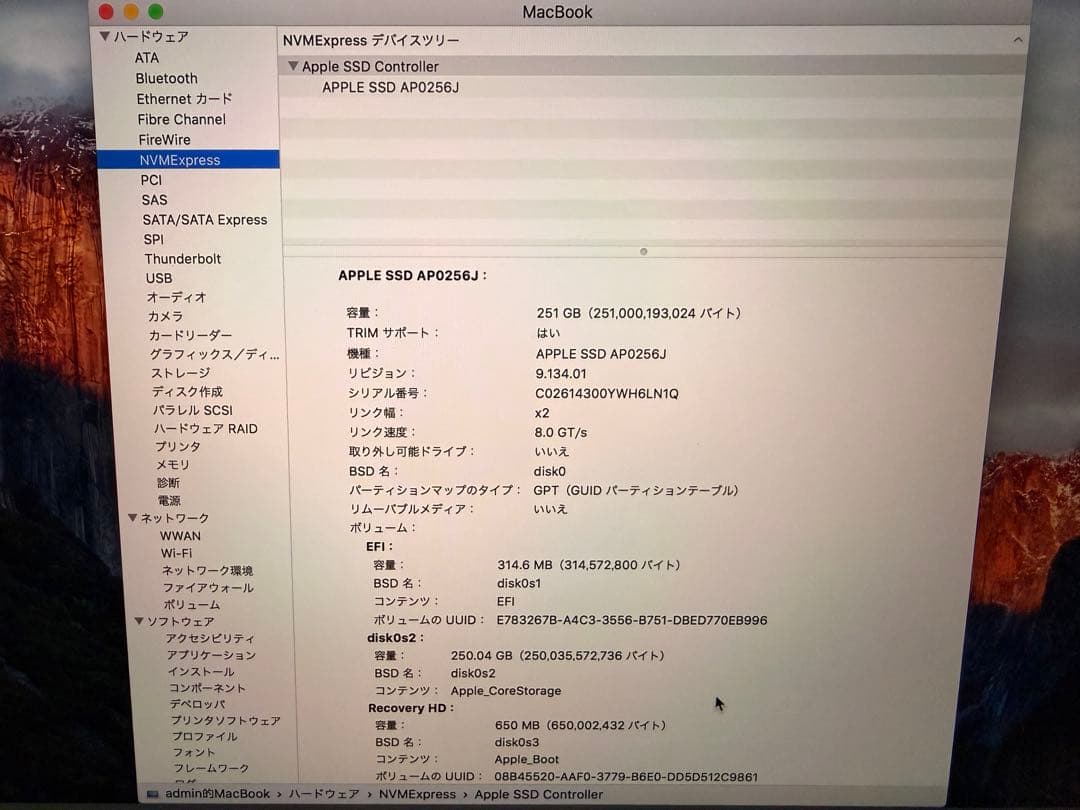Viewport: 1080px width, 810px height.
Task: Collapse the ハードウェア sidebar section
Action: click(104, 36)
